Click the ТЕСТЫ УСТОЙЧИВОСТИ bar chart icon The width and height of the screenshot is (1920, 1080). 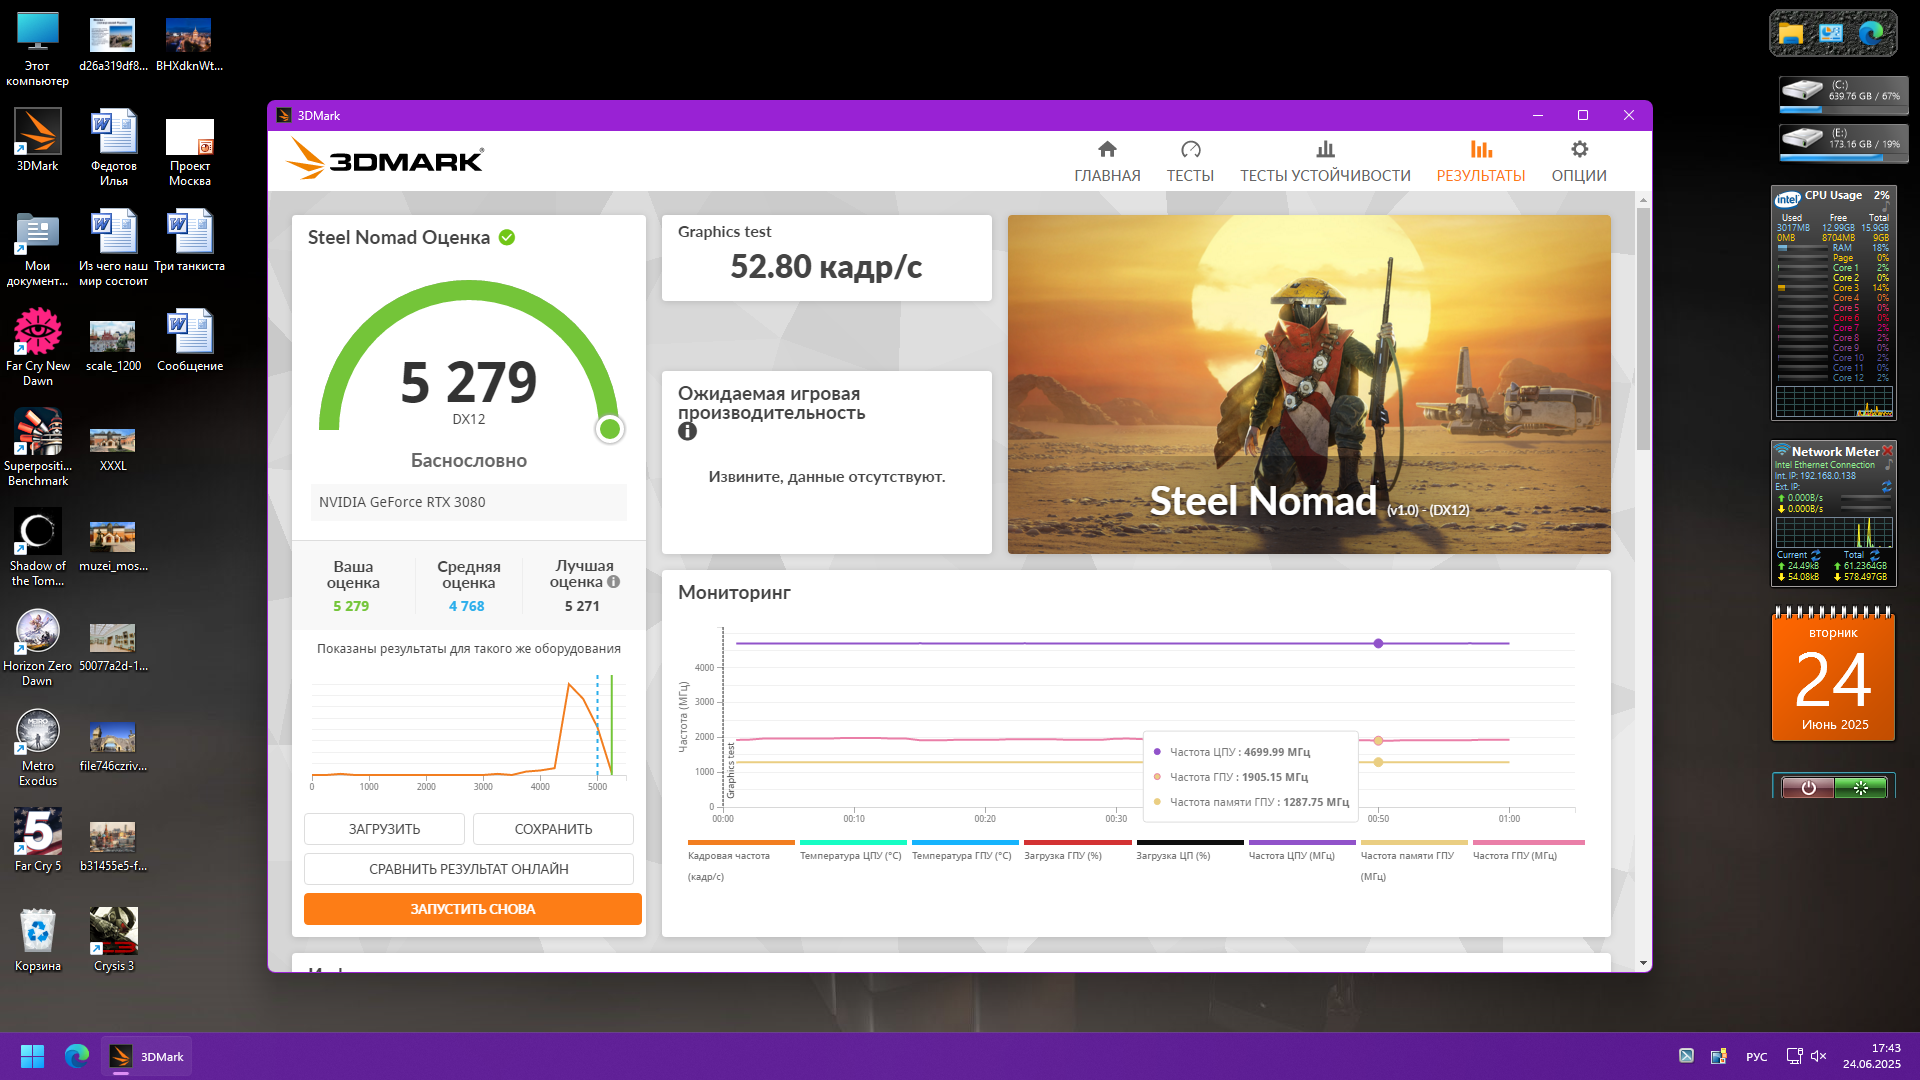pyautogui.click(x=1325, y=150)
